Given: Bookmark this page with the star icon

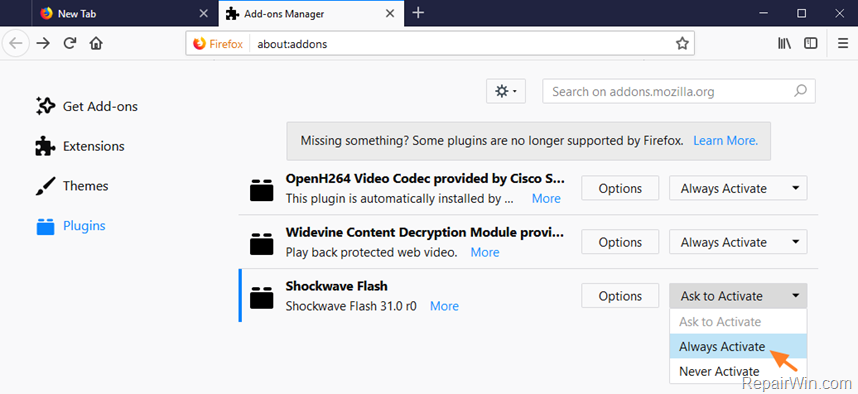Looking at the screenshot, I should 682,44.
